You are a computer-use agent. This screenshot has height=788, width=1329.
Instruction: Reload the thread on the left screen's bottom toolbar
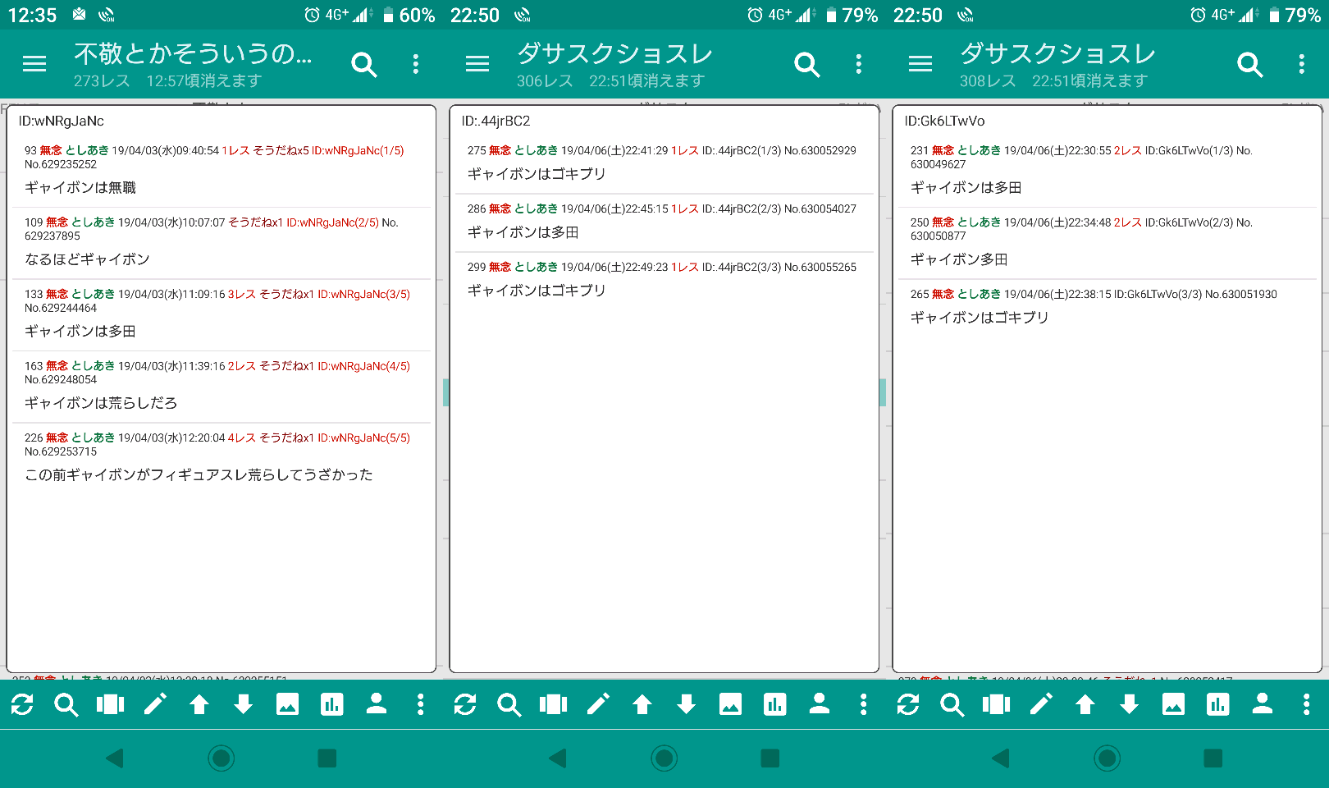tap(22, 705)
